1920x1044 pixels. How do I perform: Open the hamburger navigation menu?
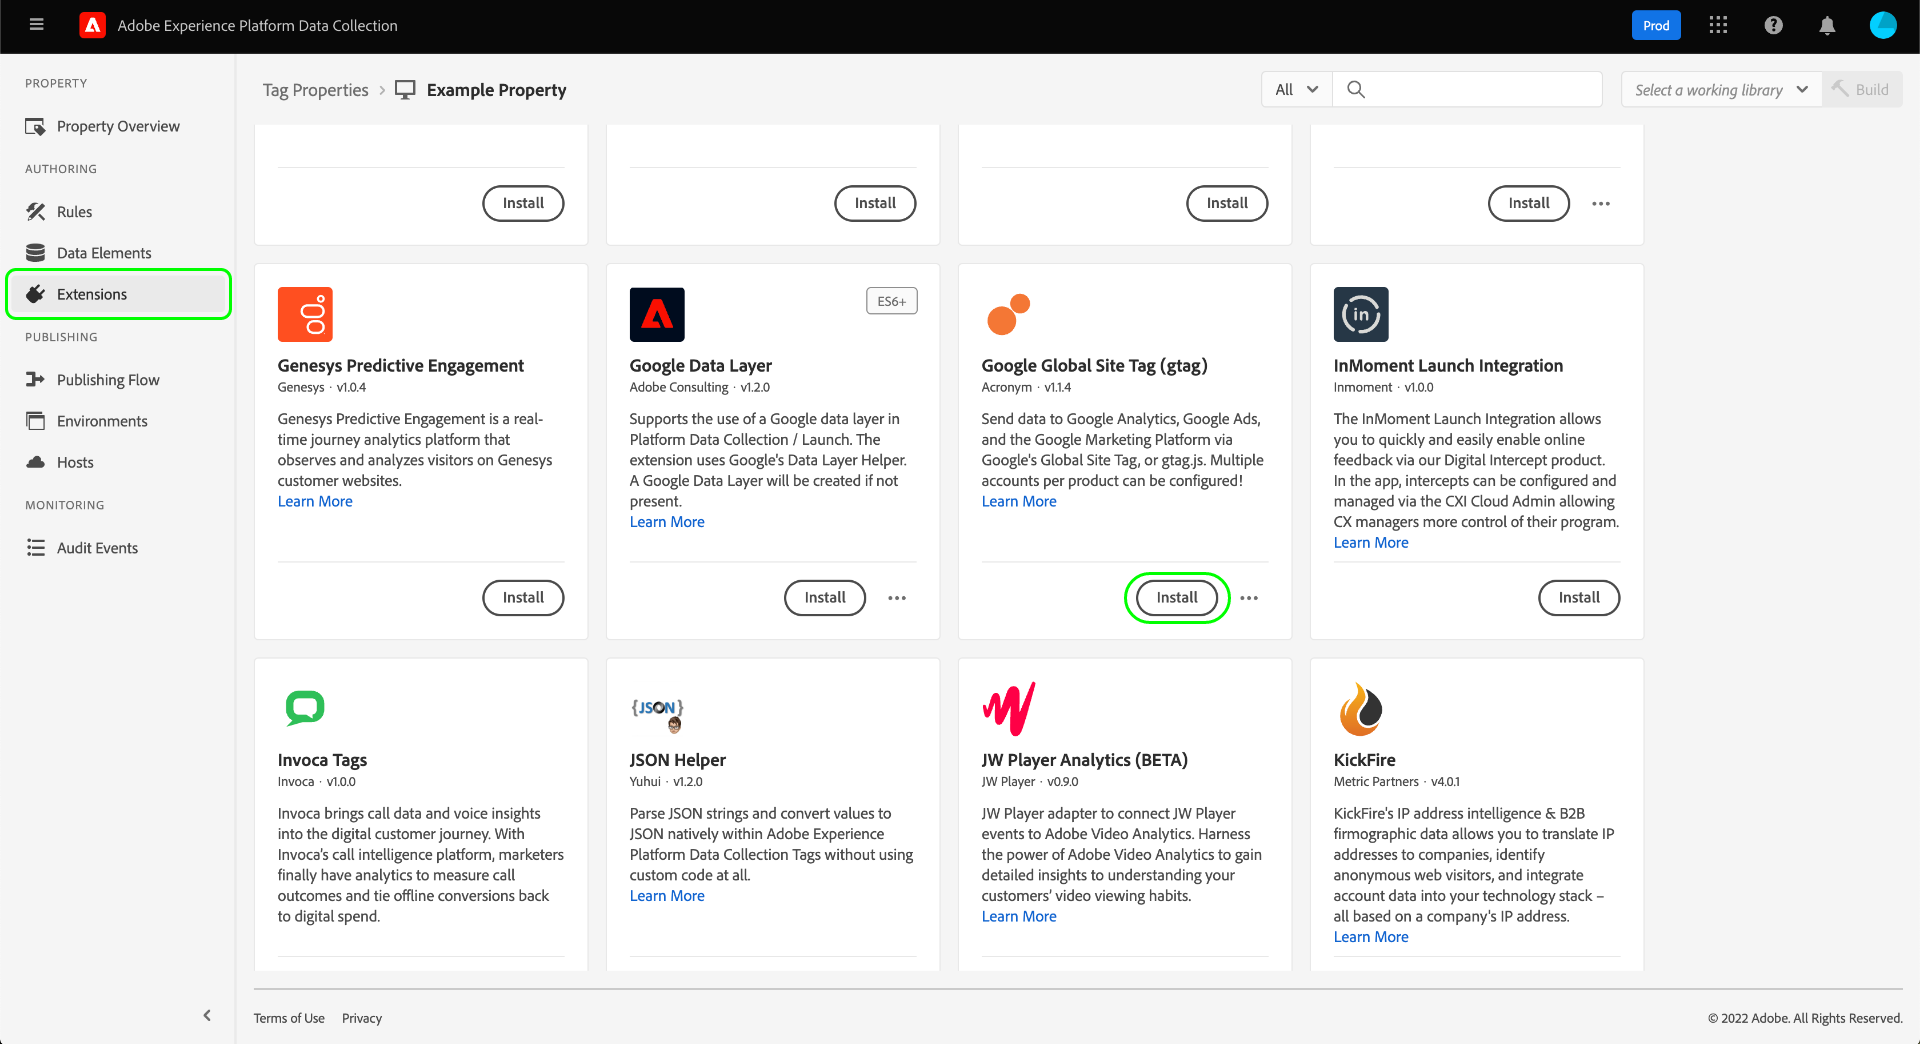coord(37,25)
